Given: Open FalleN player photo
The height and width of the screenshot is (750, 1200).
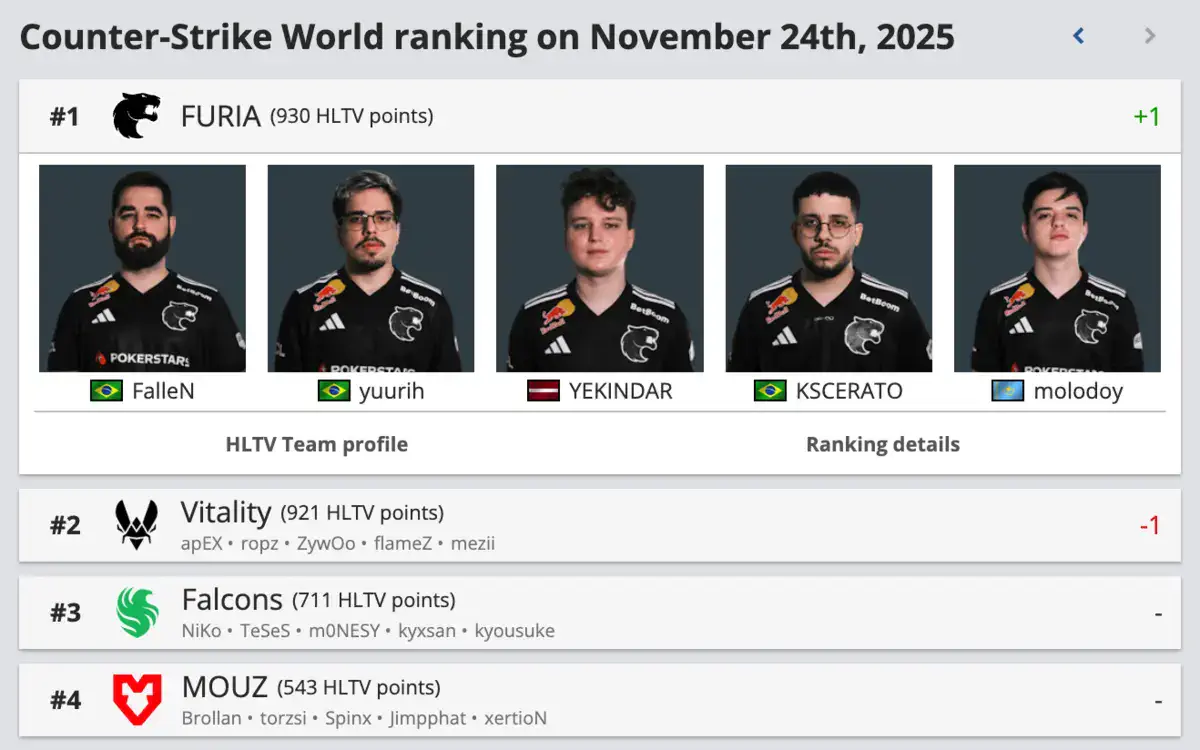Looking at the screenshot, I should tap(142, 268).
